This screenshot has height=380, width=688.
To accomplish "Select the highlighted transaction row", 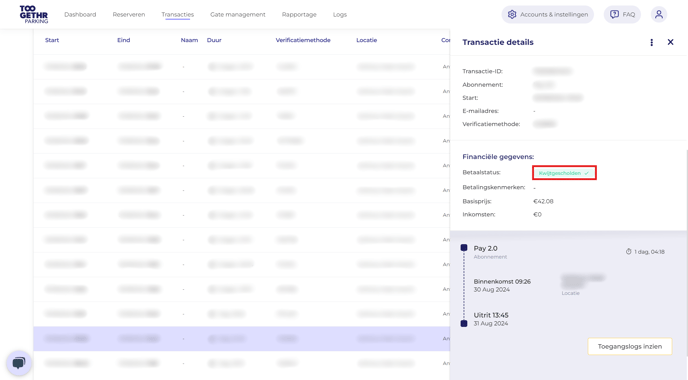I will click(242, 338).
